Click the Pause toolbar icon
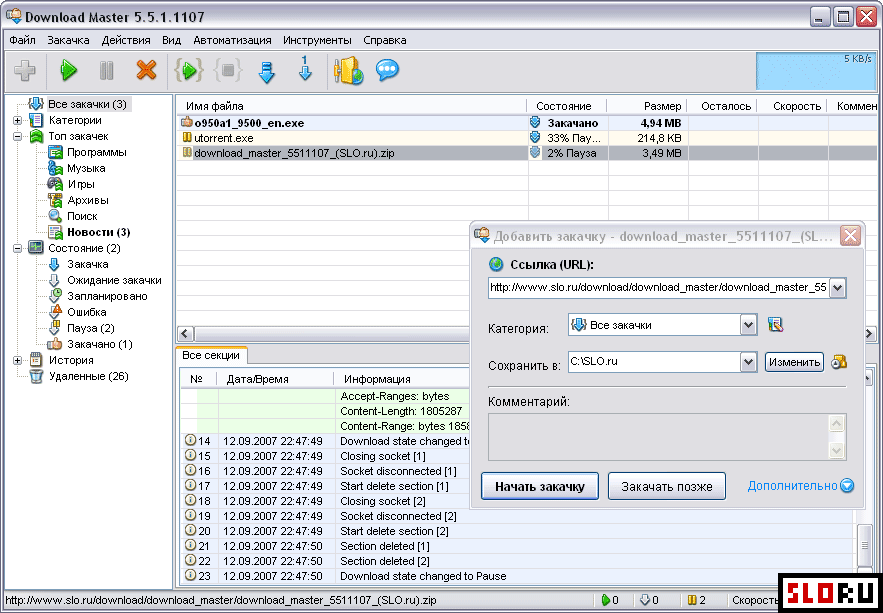This screenshot has height=613, width=883. pos(106,70)
